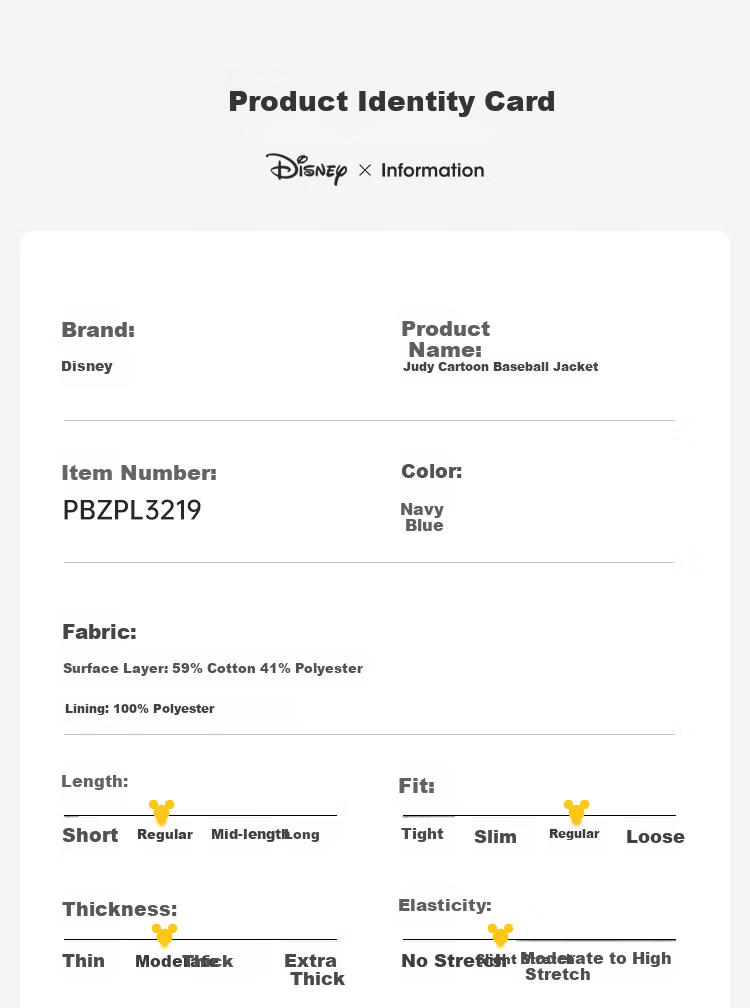
Task: Choose the Slim fit label
Action: click(495, 836)
